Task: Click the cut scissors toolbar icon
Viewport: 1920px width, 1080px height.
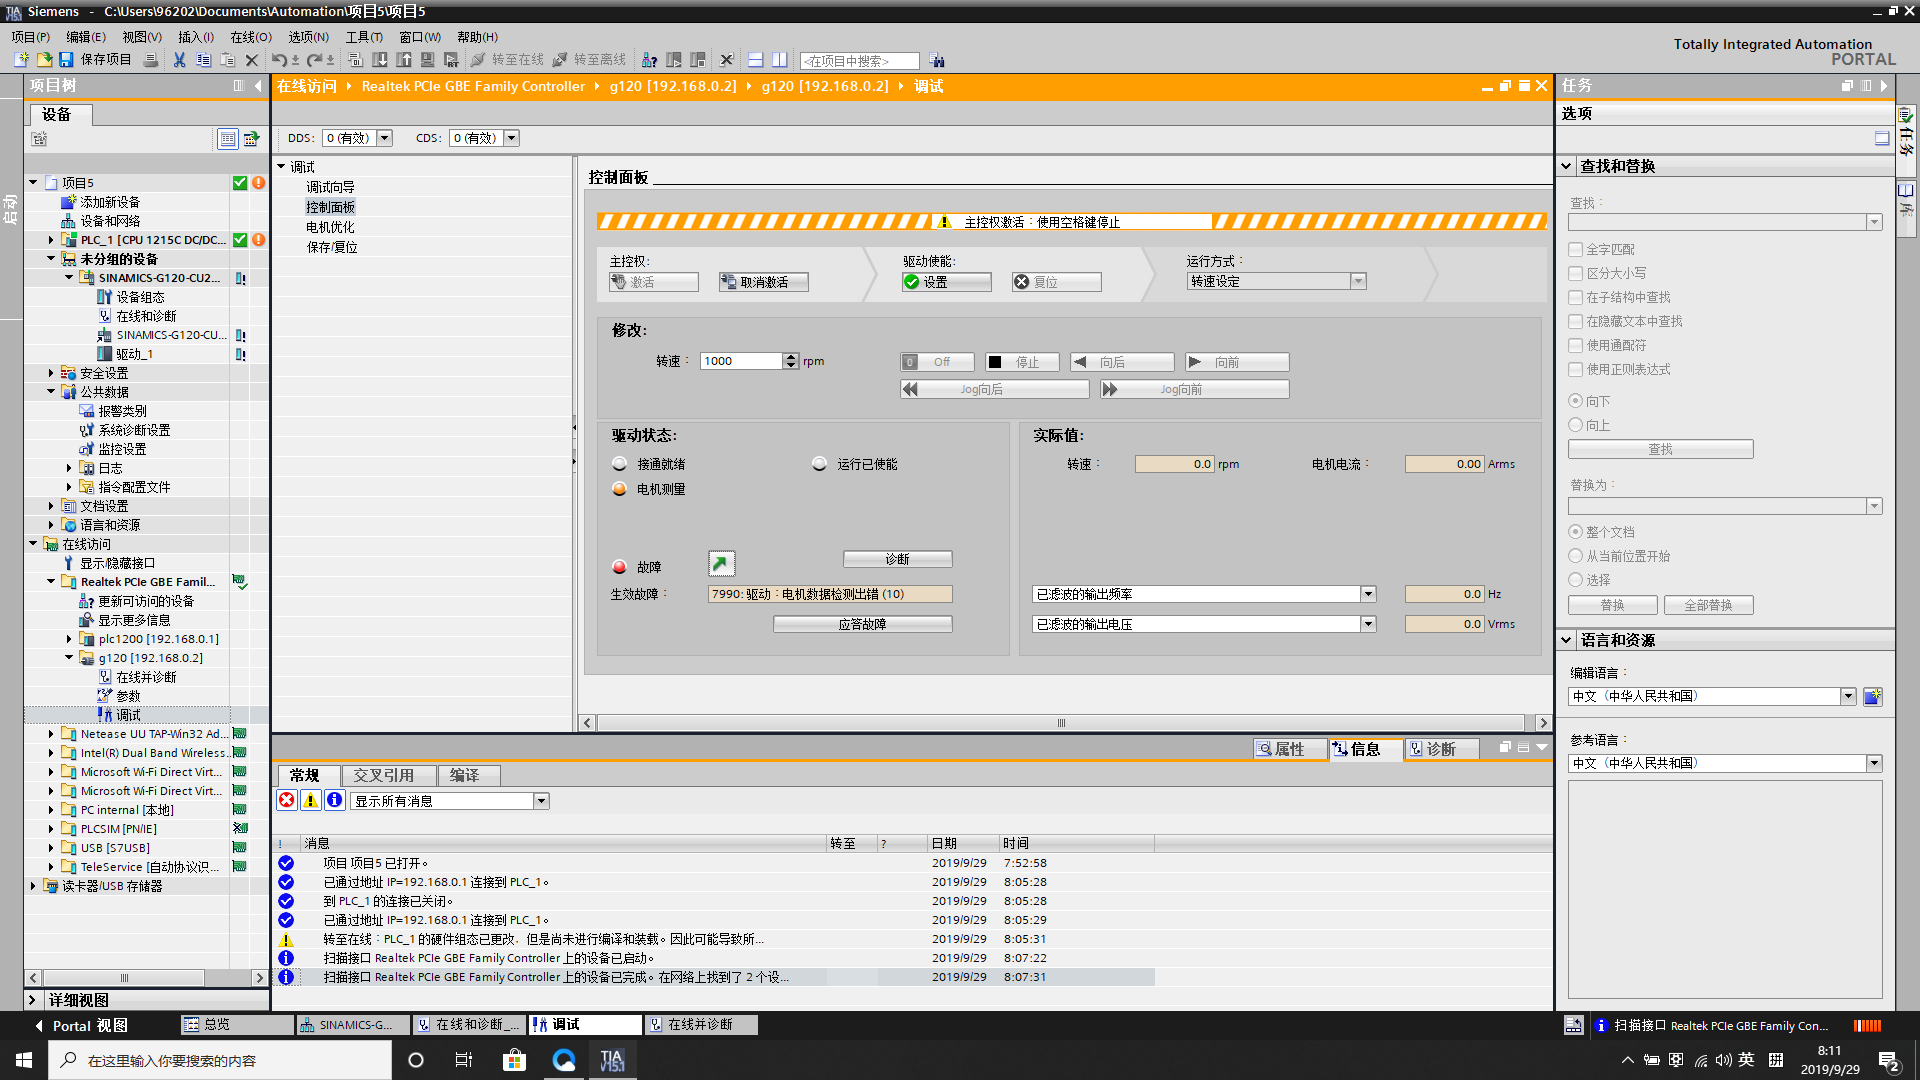Action: [179, 60]
